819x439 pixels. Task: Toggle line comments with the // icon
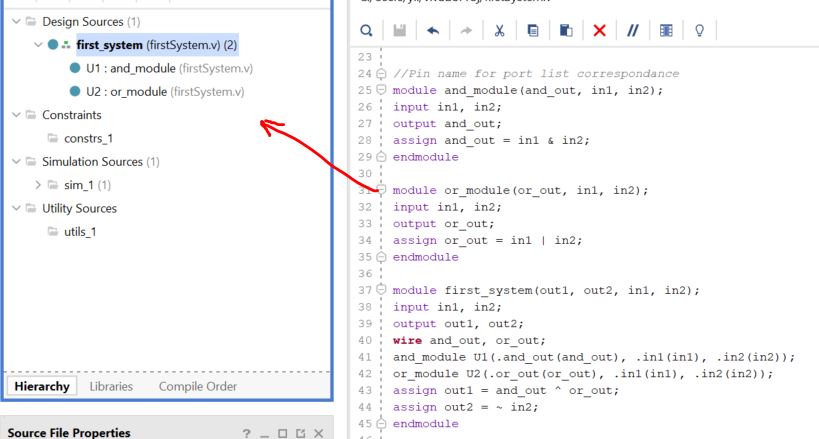click(x=632, y=31)
